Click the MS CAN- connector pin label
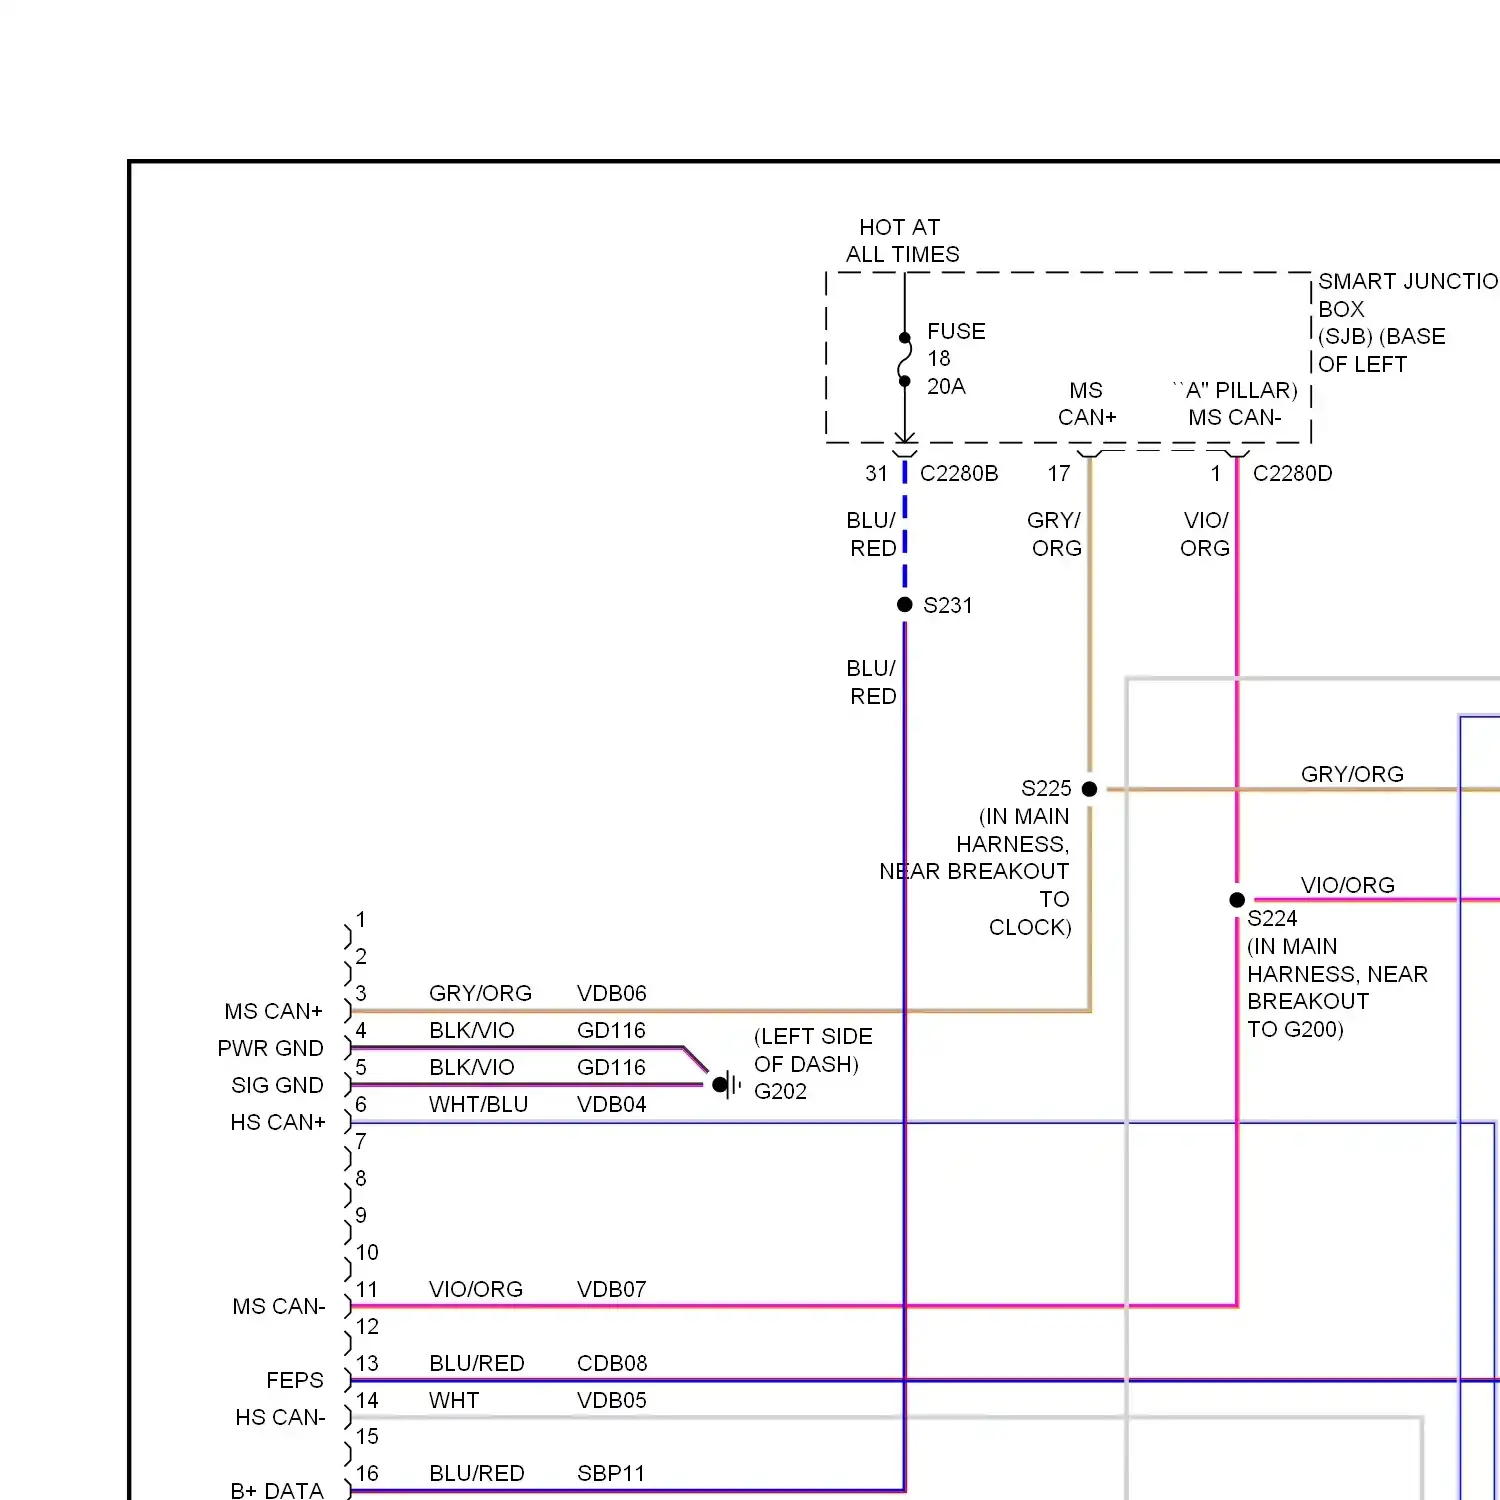The height and width of the screenshot is (1500, 1500). 279,1306
